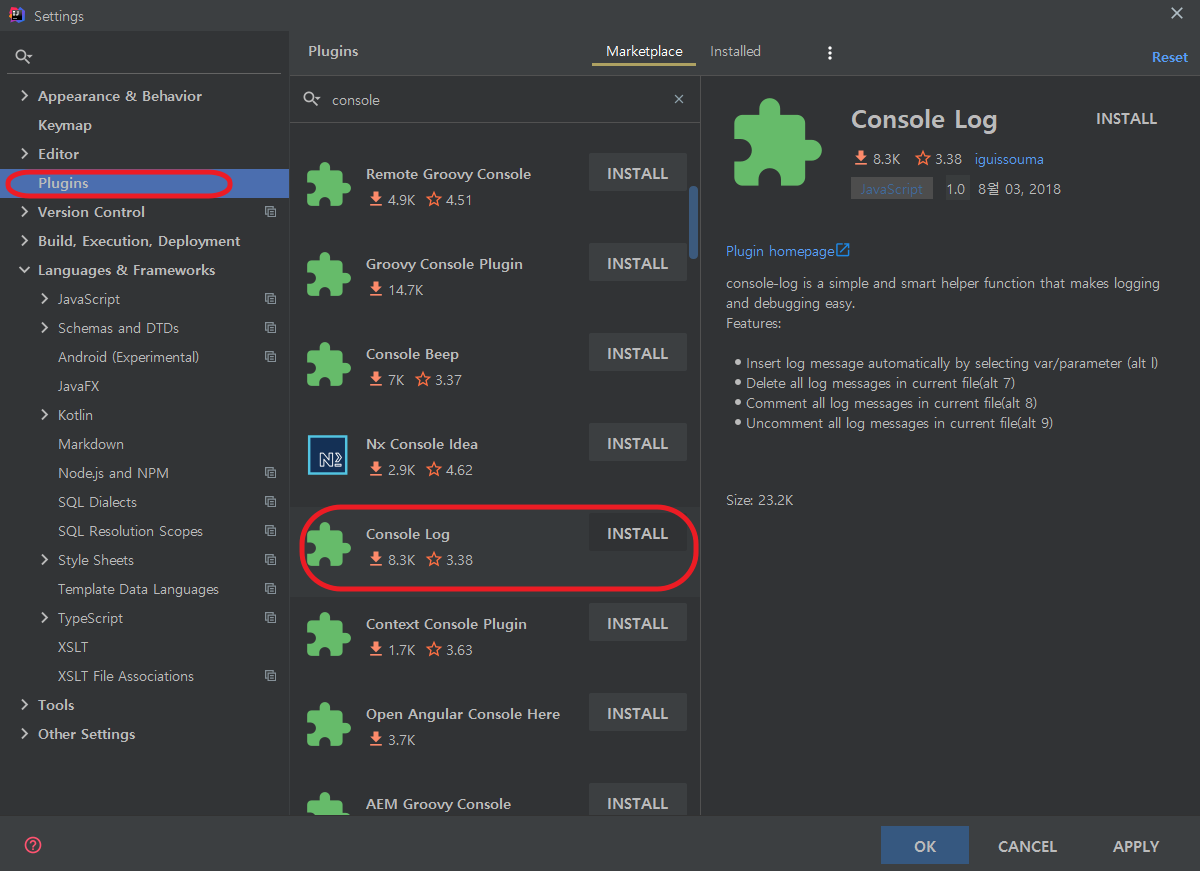Confirm settings with OK button

[925, 846]
